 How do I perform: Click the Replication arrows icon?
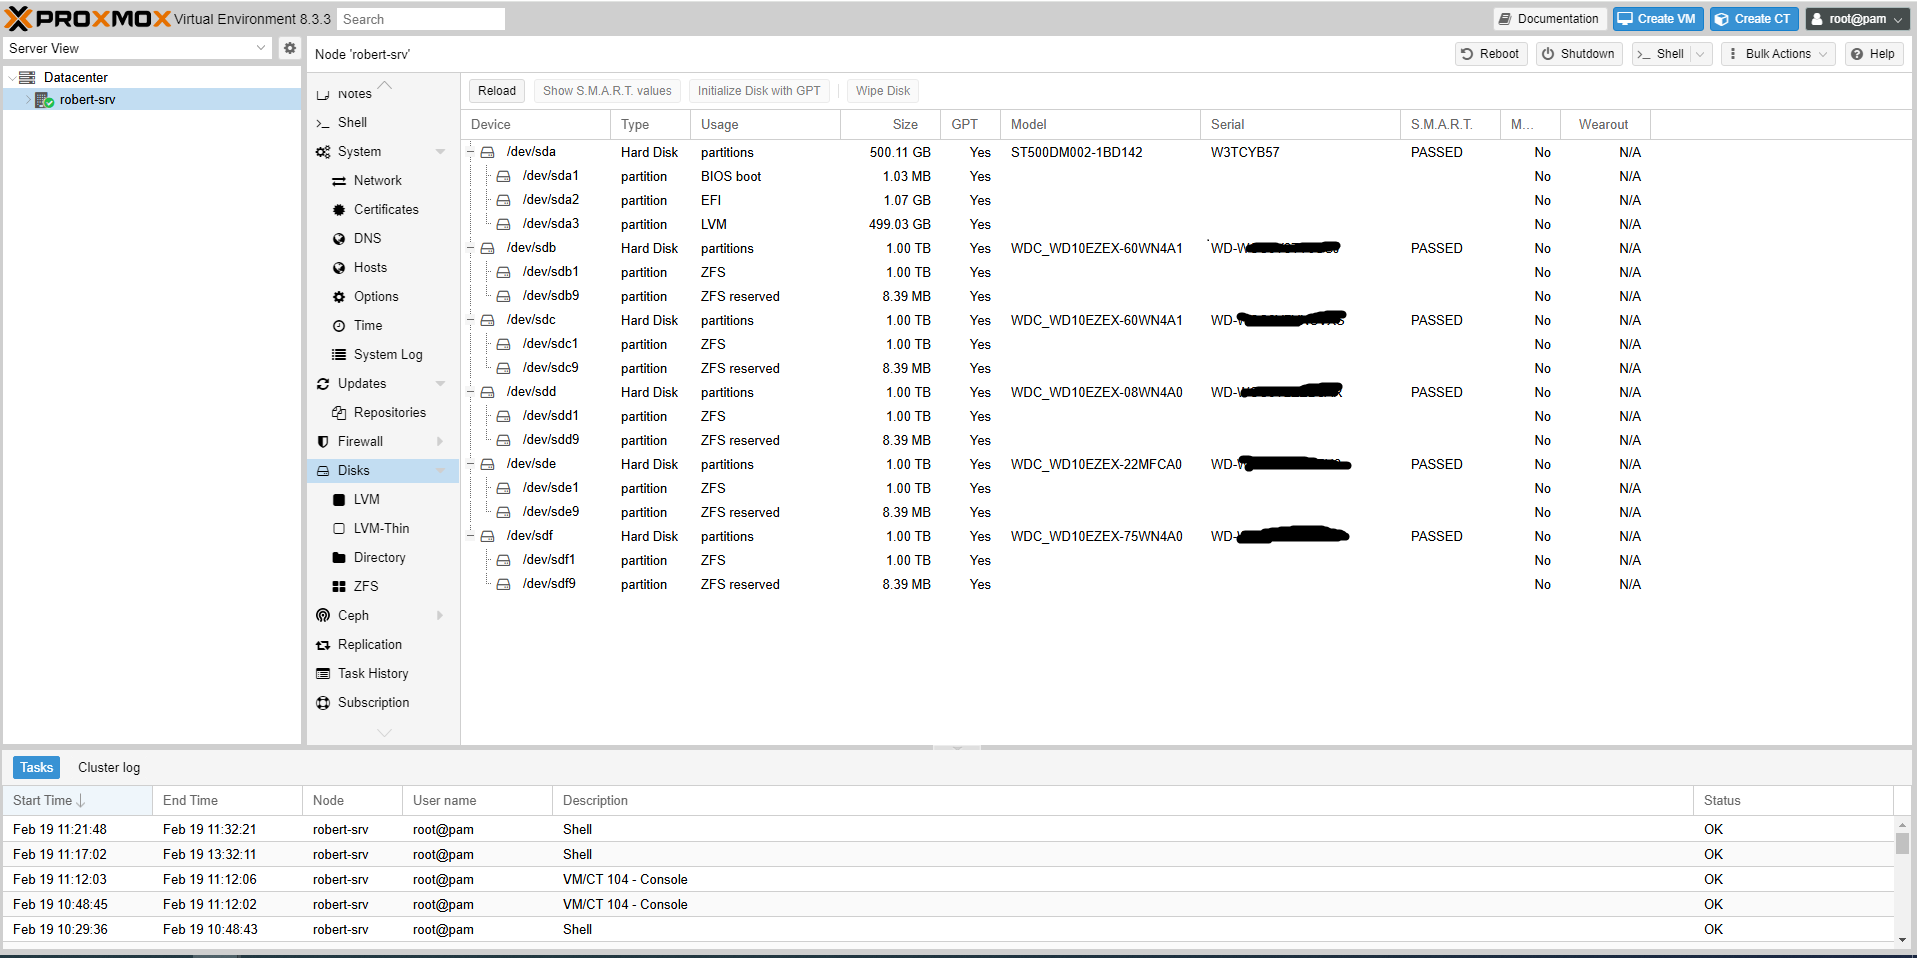click(x=323, y=645)
